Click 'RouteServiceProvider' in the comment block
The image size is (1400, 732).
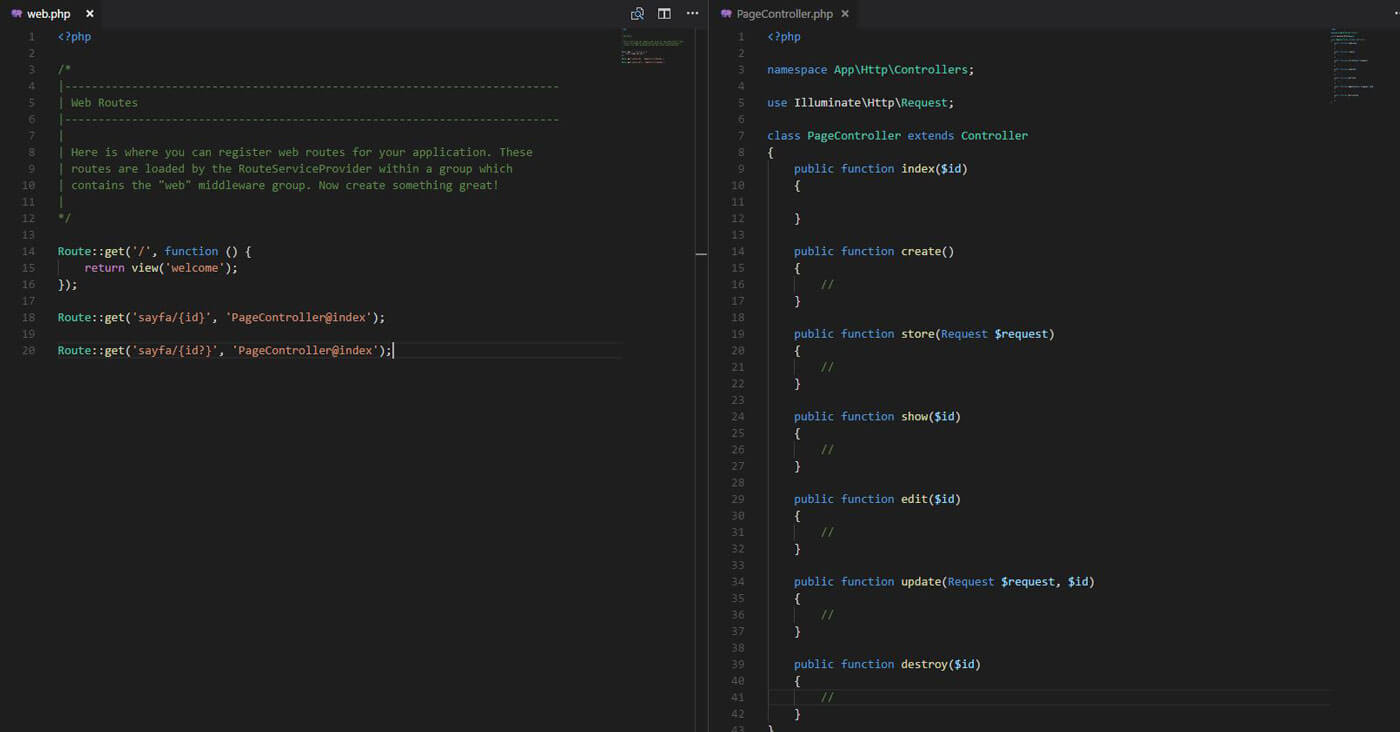point(305,169)
